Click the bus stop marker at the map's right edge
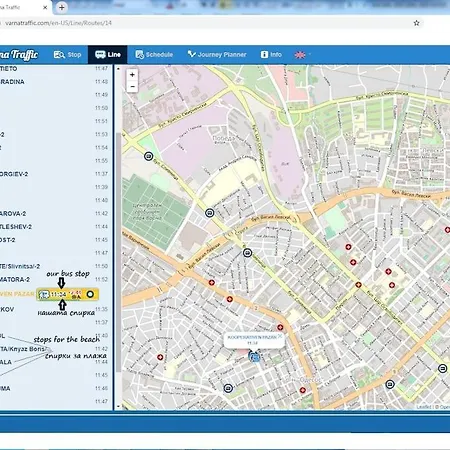 click(x=442, y=368)
